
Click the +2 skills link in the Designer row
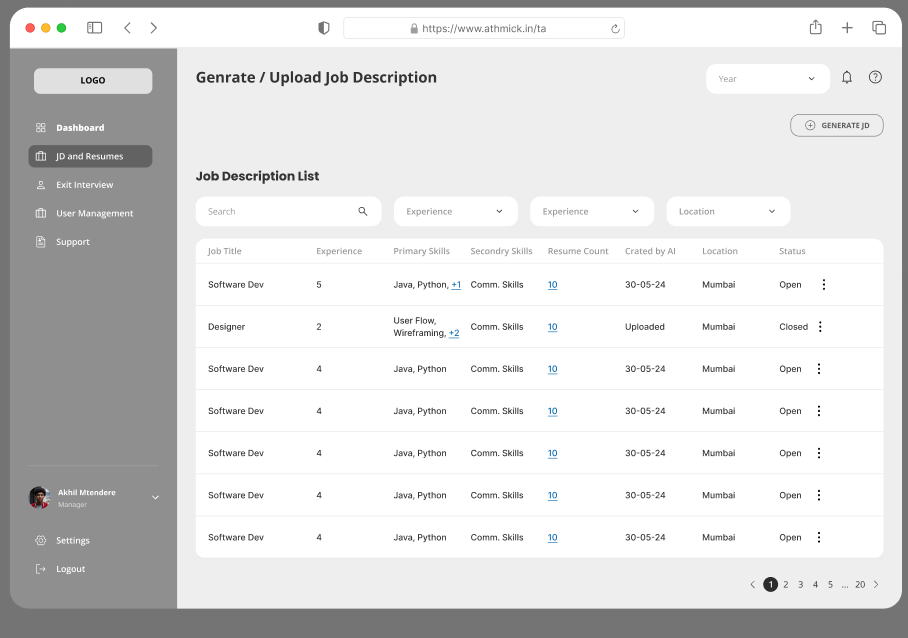[x=454, y=333]
